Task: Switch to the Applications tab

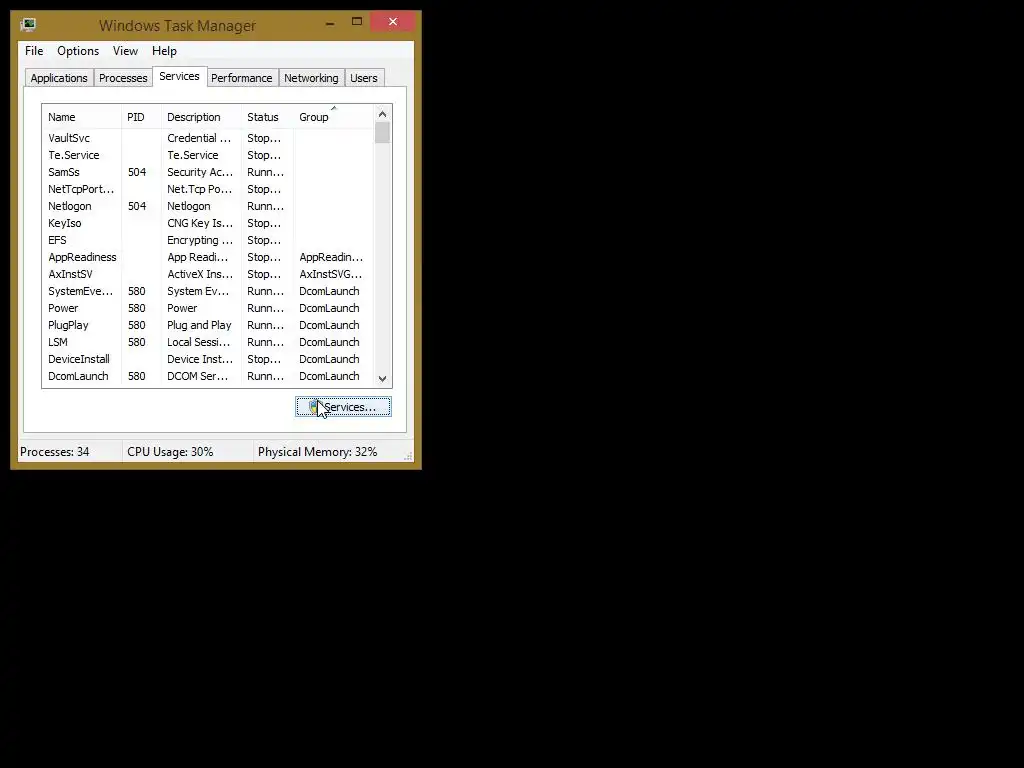Action: [59, 78]
